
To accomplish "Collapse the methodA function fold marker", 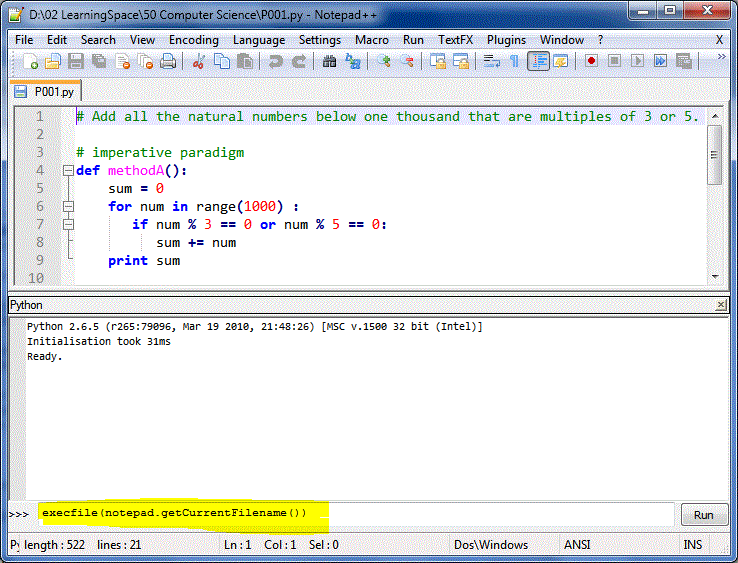I will (68, 170).
